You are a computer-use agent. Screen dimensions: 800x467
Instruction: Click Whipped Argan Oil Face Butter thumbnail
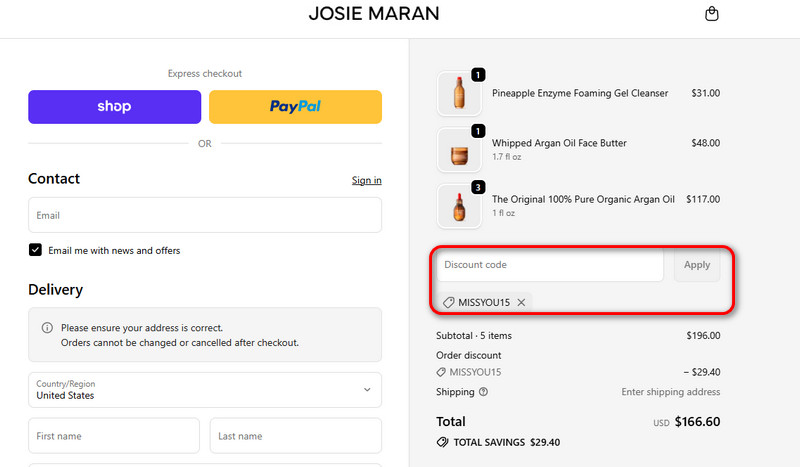click(x=459, y=150)
